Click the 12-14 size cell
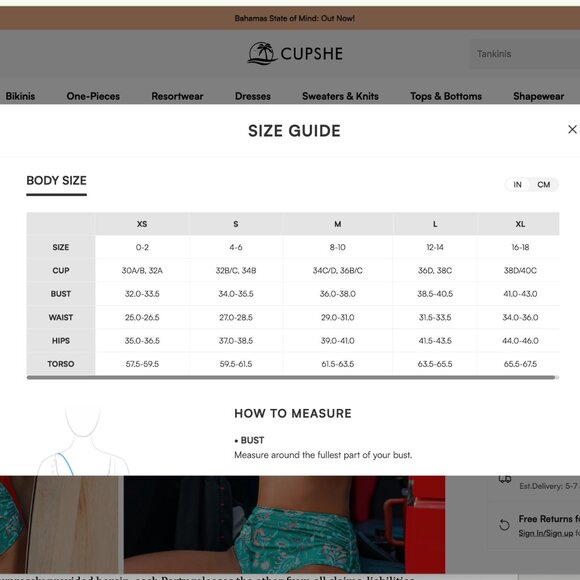The width and height of the screenshot is (580, 580). [435, 247]
